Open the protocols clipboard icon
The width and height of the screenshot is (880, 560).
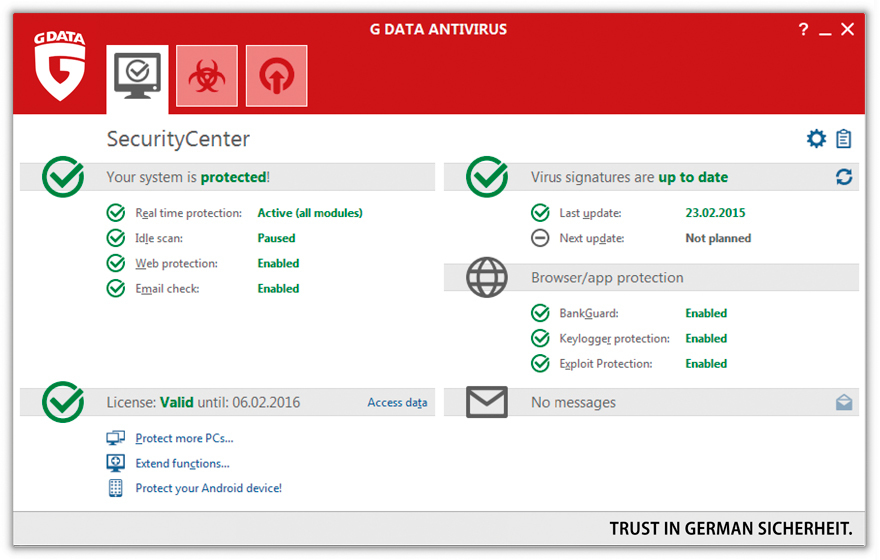[844, 139]
